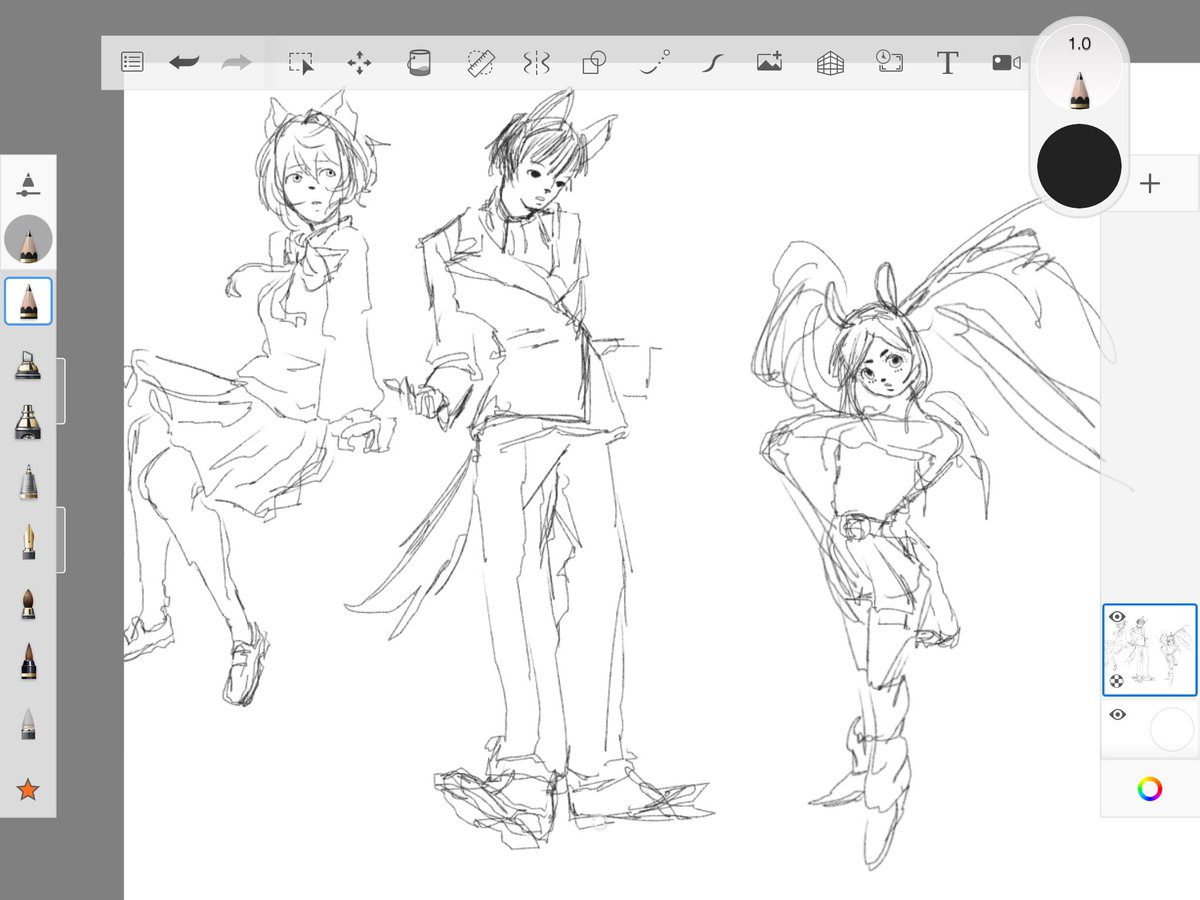
Task: Redo the last undone stroke
Action: [x=236, y=62]
